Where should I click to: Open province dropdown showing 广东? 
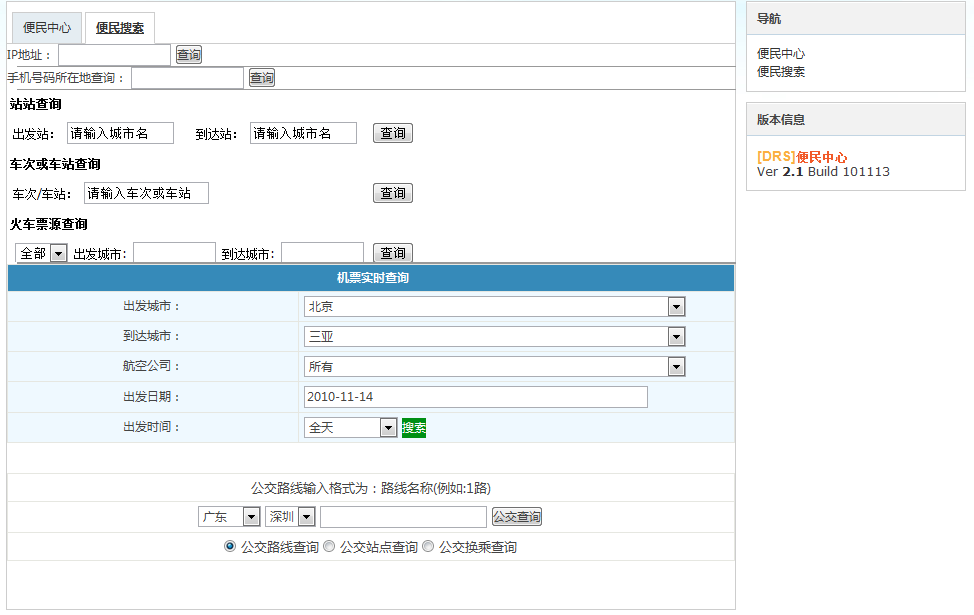(229, 517)
